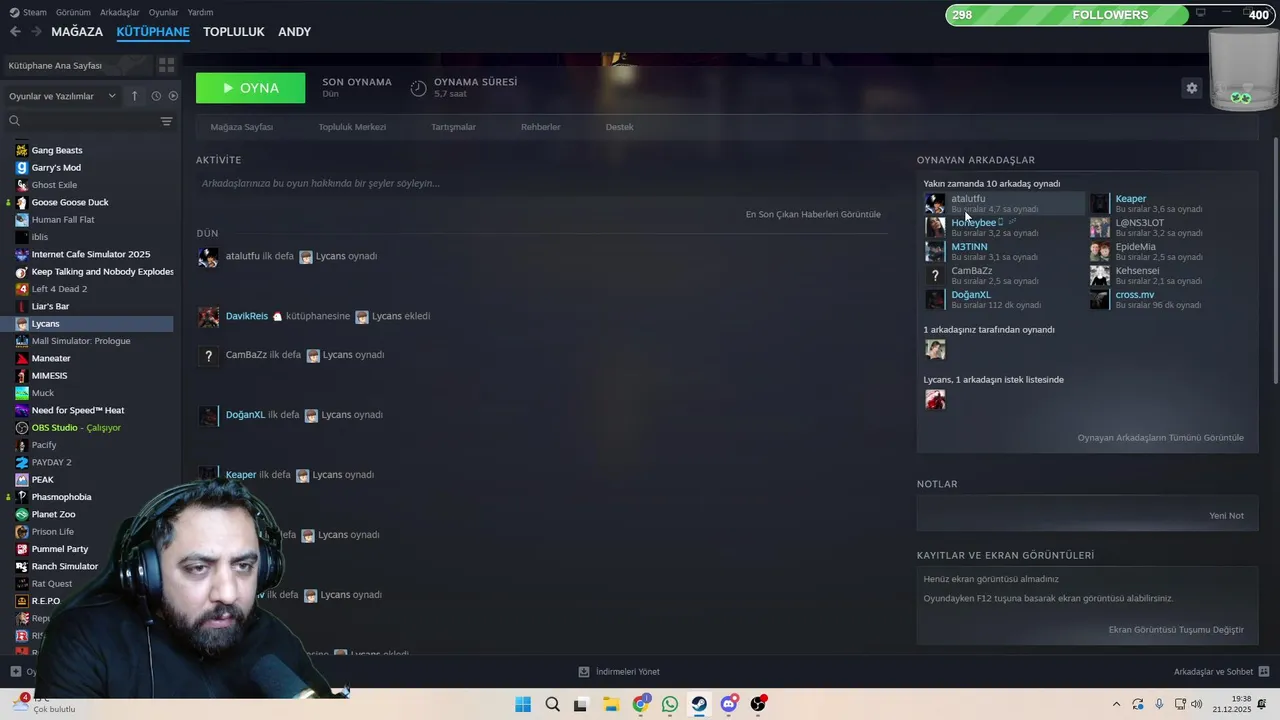Go forward with the right arrow
Viewport: 1280px width, 720px height.
[x=36, y=32]
